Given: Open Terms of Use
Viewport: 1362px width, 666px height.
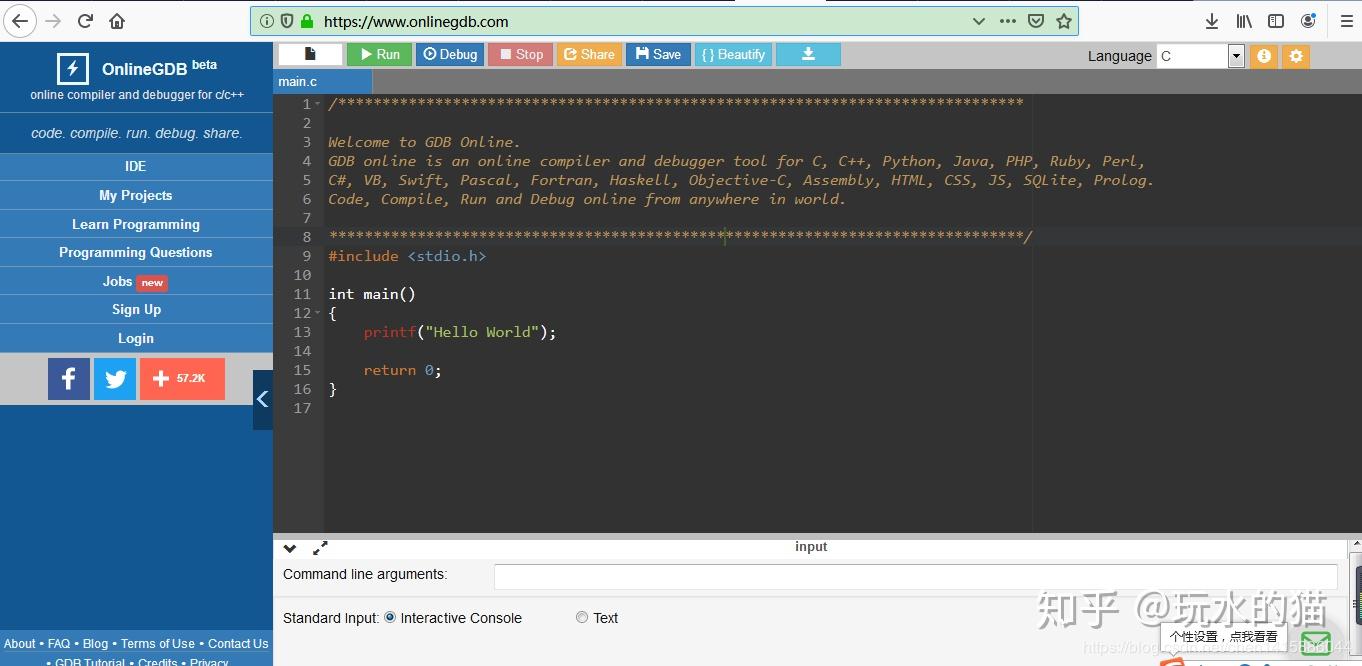Looking at the screenshot, I should [158, 644].
